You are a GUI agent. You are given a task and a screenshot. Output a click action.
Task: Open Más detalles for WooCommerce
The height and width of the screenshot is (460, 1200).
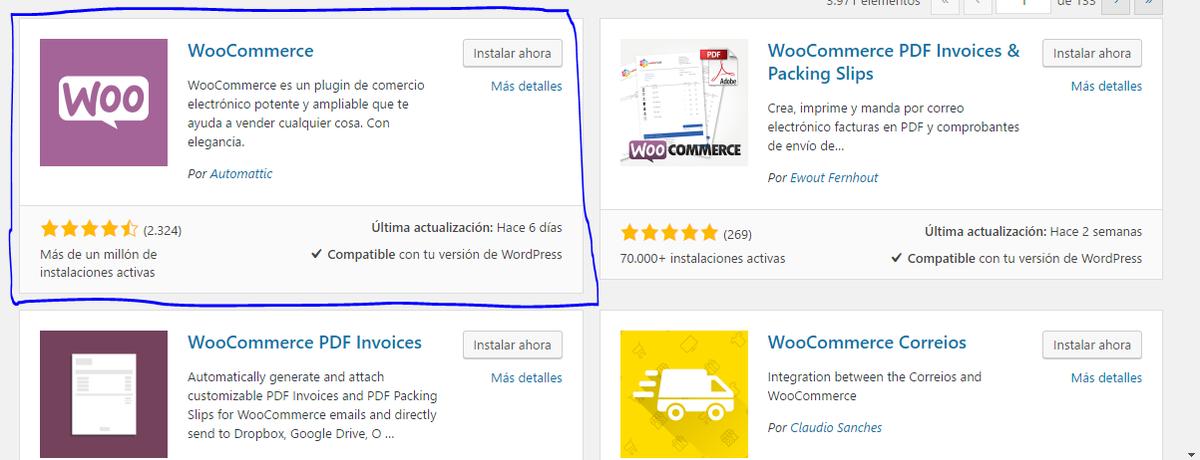click(x=526, y=86)
